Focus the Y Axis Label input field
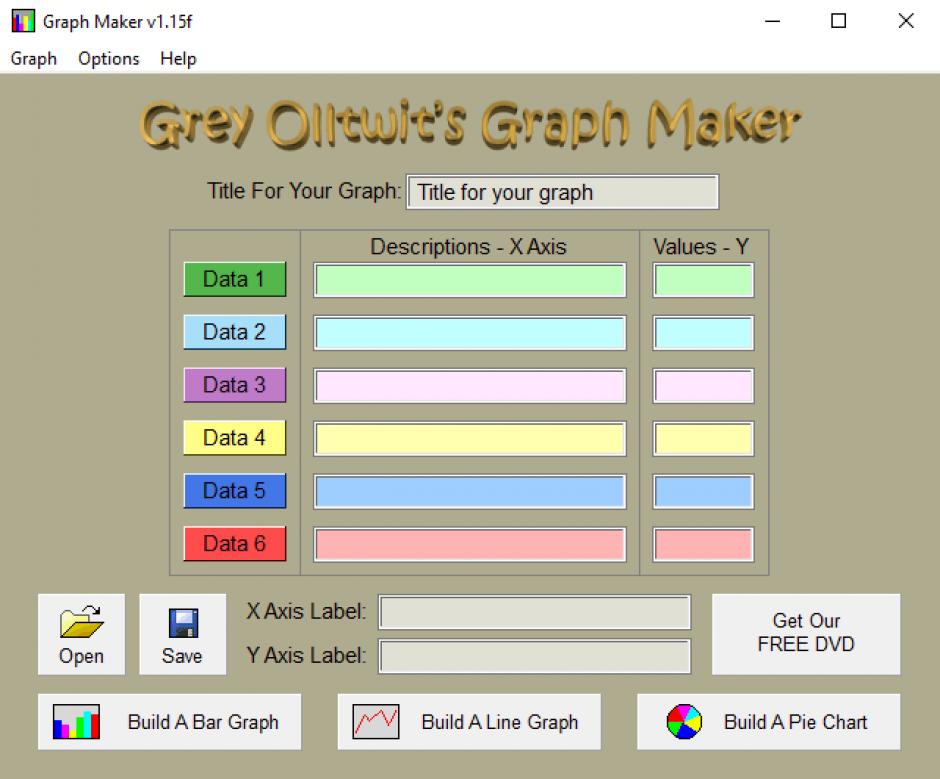 point(534,657)
